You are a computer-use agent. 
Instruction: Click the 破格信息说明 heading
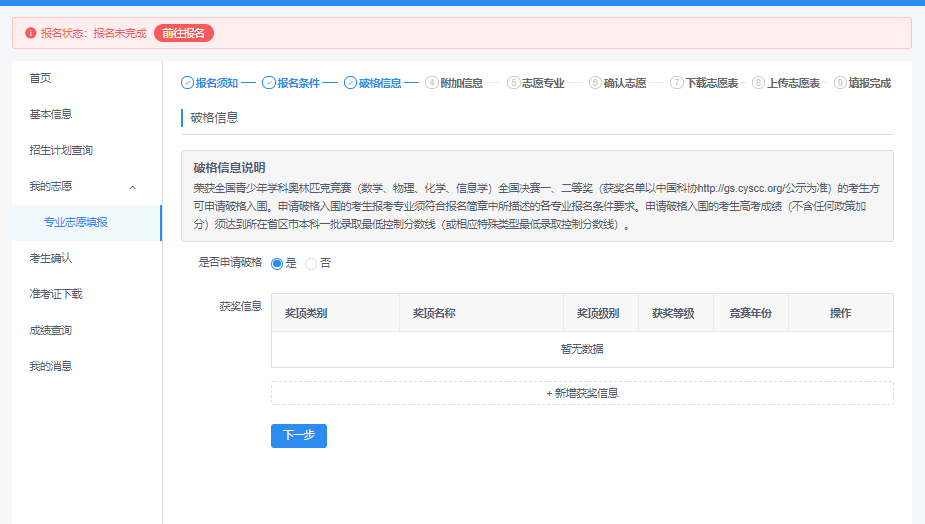click(229, 168)
